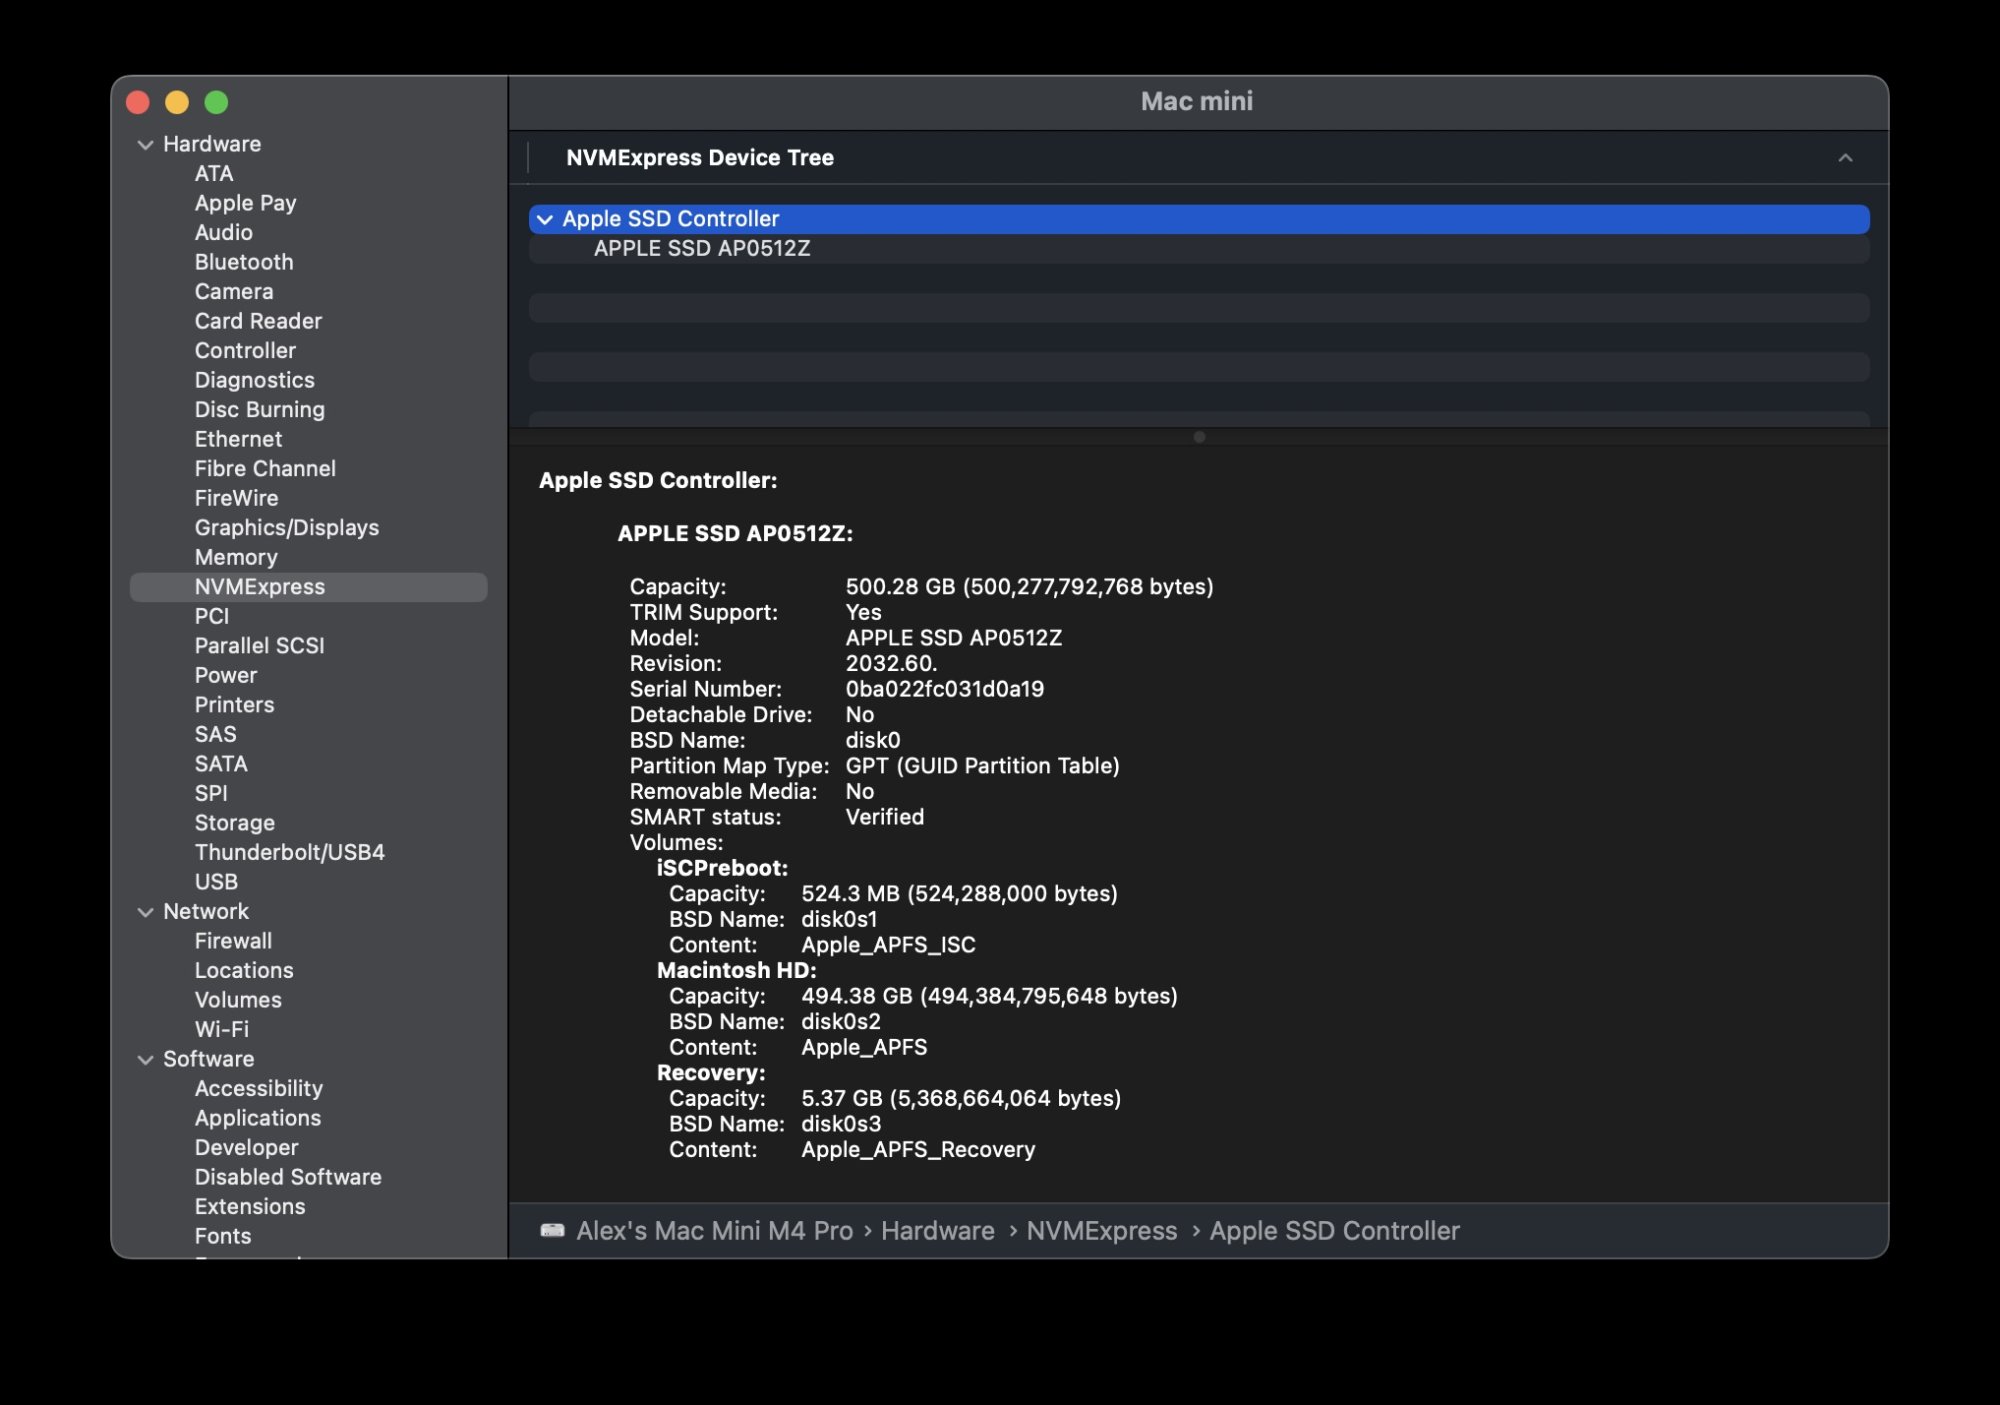Open Bluetooth in the Hardware list
This screenshot has width=2000, height=1405.
pyautogui.click(x=244, y=262)
